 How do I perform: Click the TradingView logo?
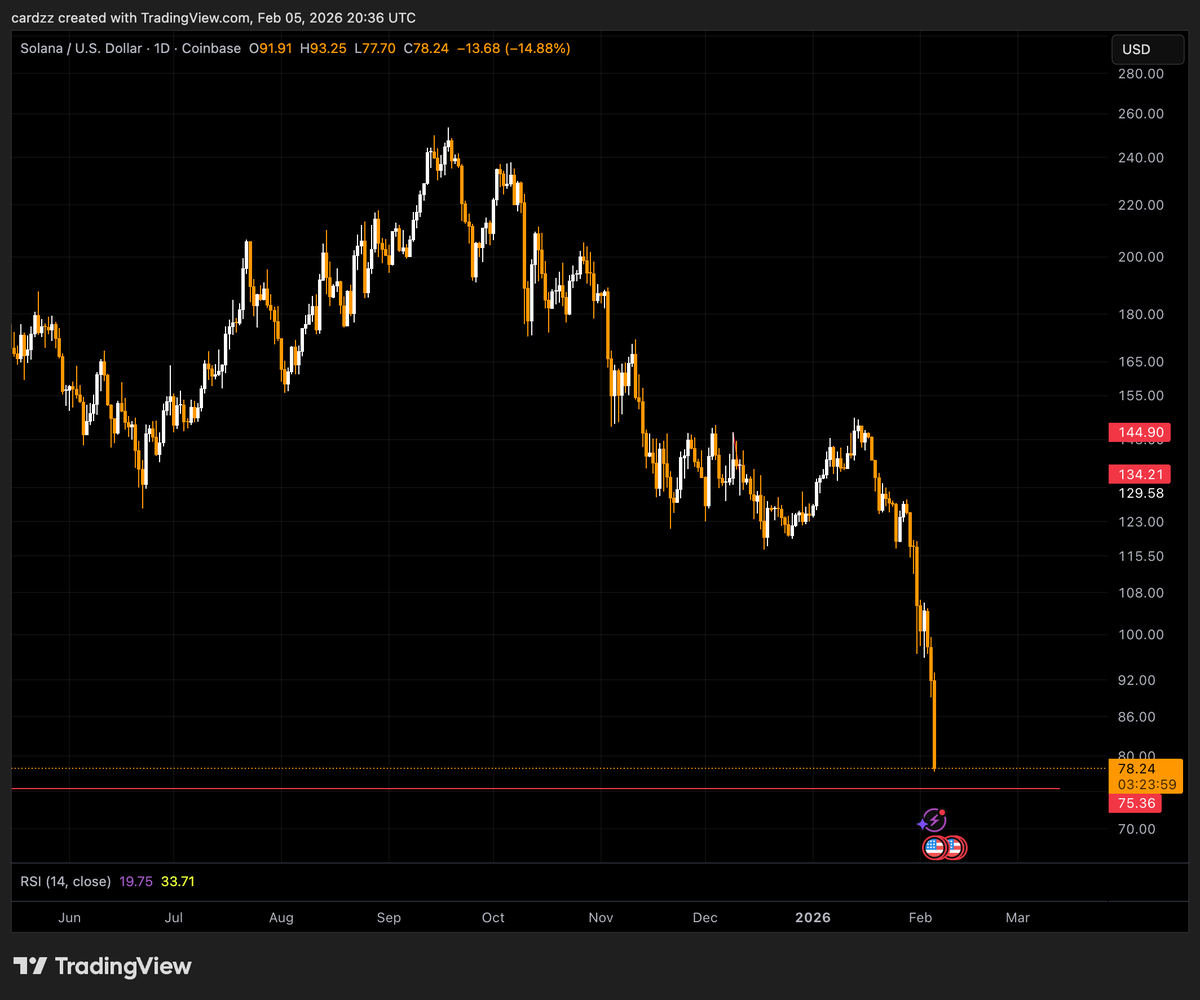[102, 966]
